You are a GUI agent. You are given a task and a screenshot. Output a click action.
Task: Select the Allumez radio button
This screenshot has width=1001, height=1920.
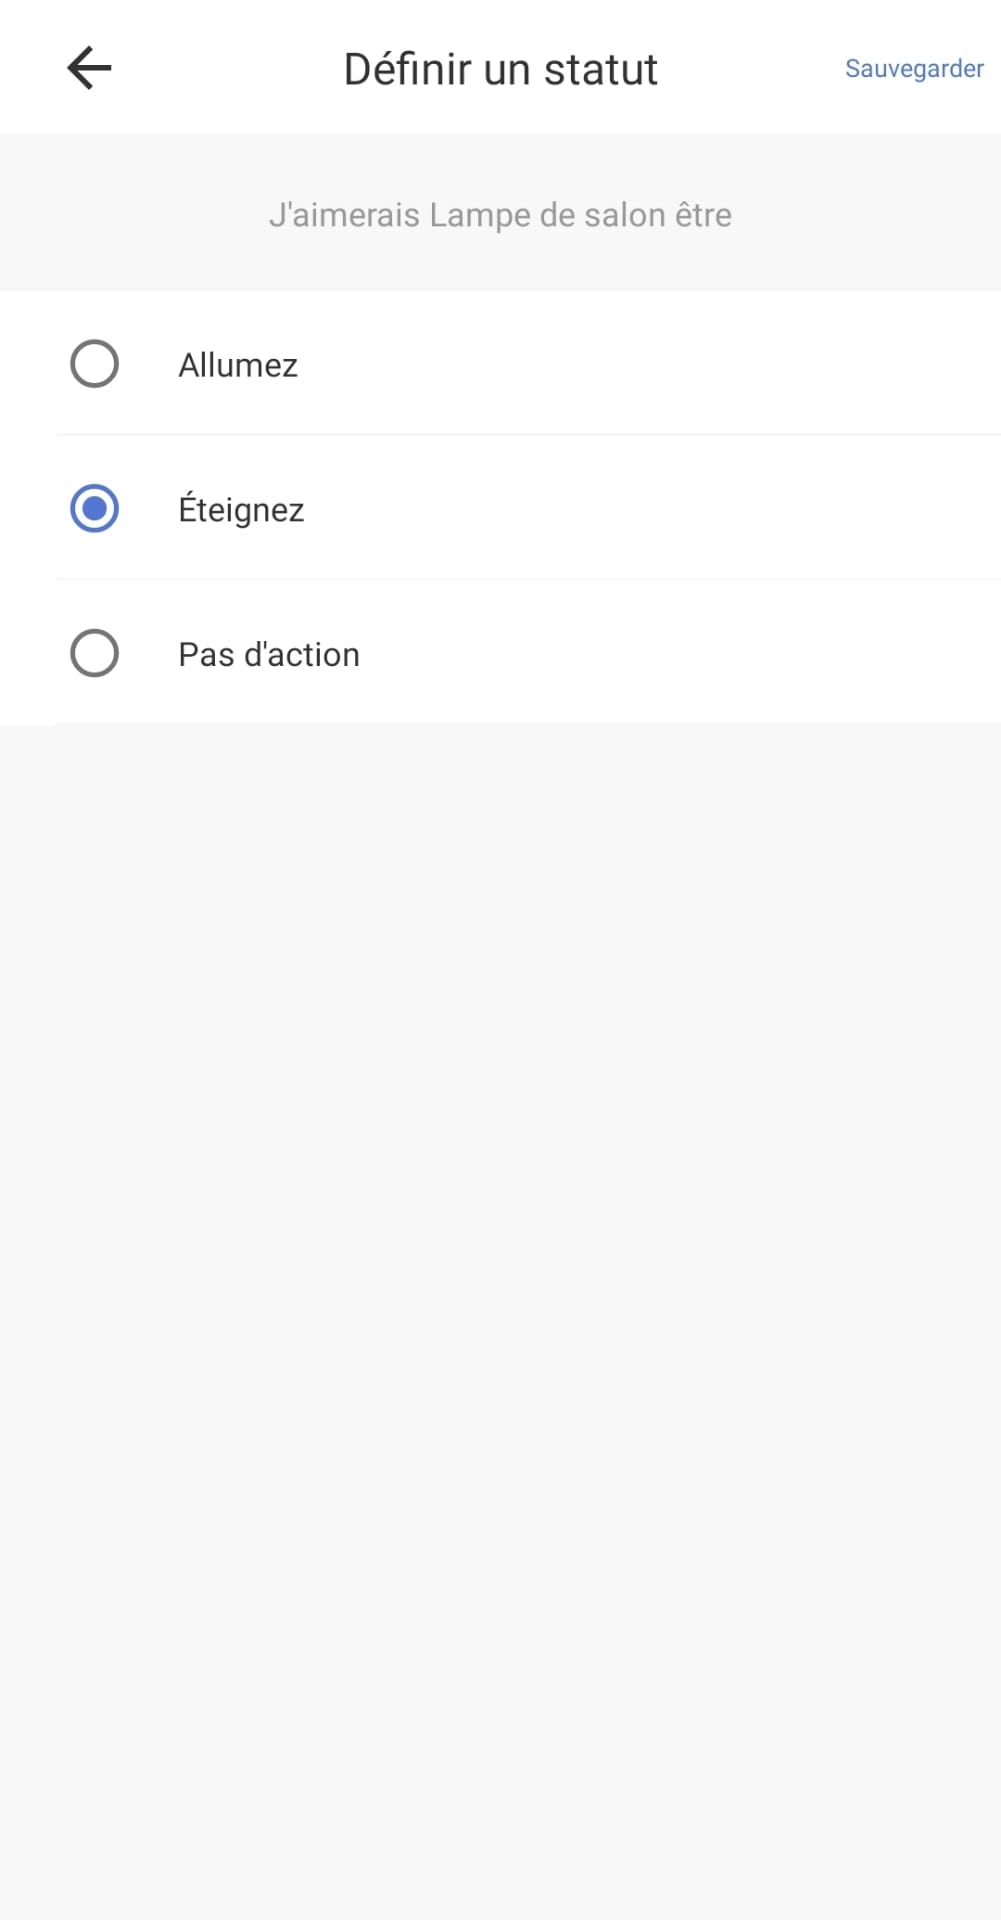(x=95, y=364)
